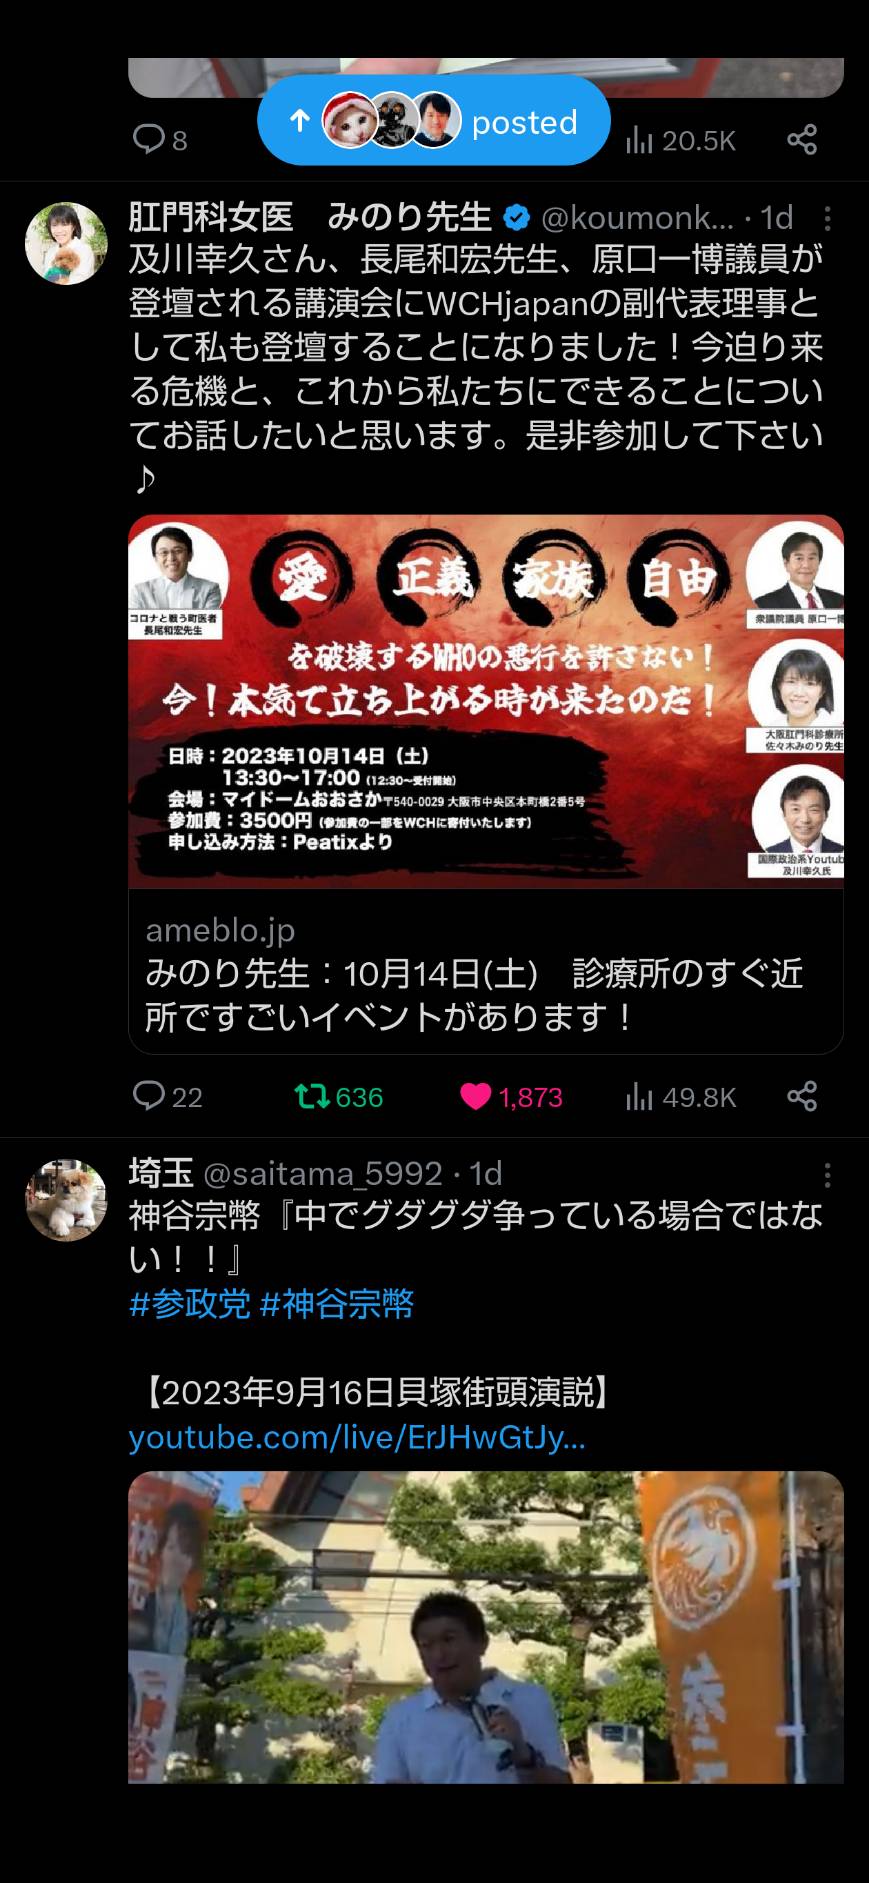869x1883 pixels.
Task: Tap the blue 'posted' new tweets pill
Action: point(434,121)
